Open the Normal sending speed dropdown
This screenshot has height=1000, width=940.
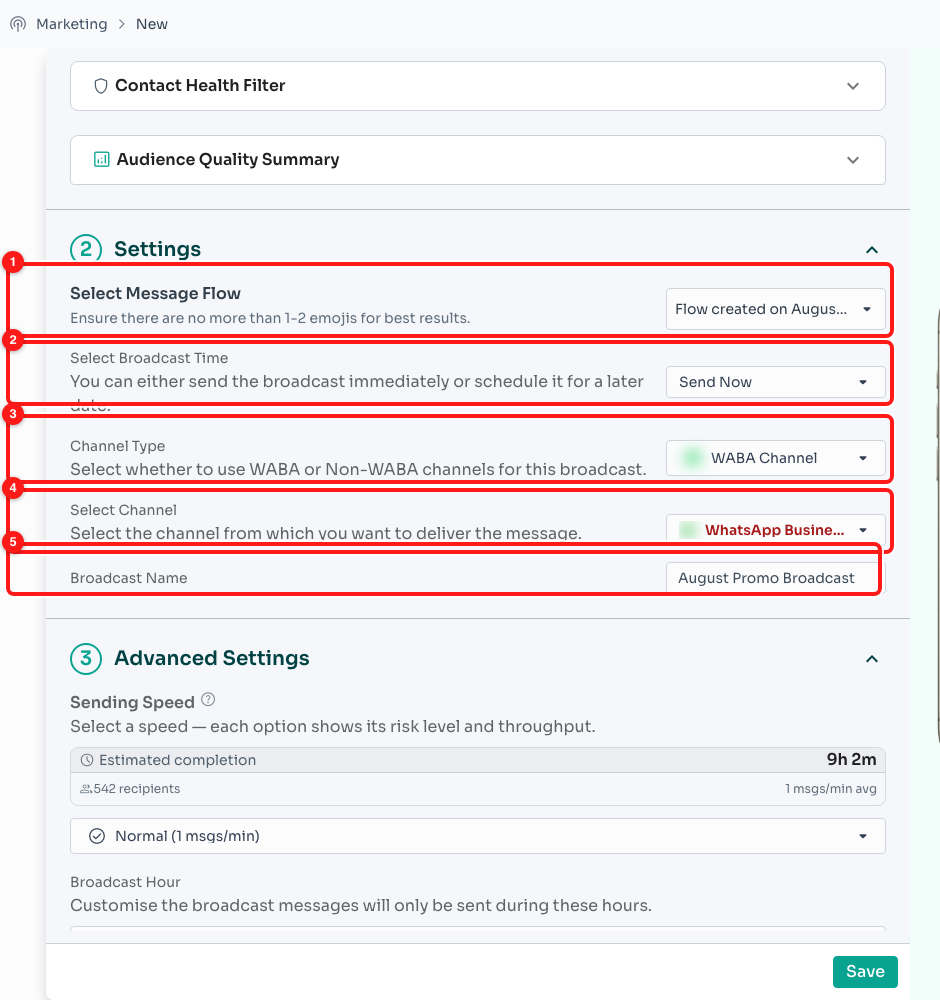[x=478, y=836]
